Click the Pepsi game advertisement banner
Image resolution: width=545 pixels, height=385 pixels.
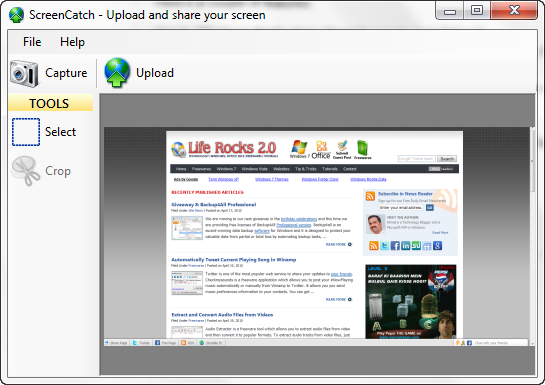[x=410, y=301]
